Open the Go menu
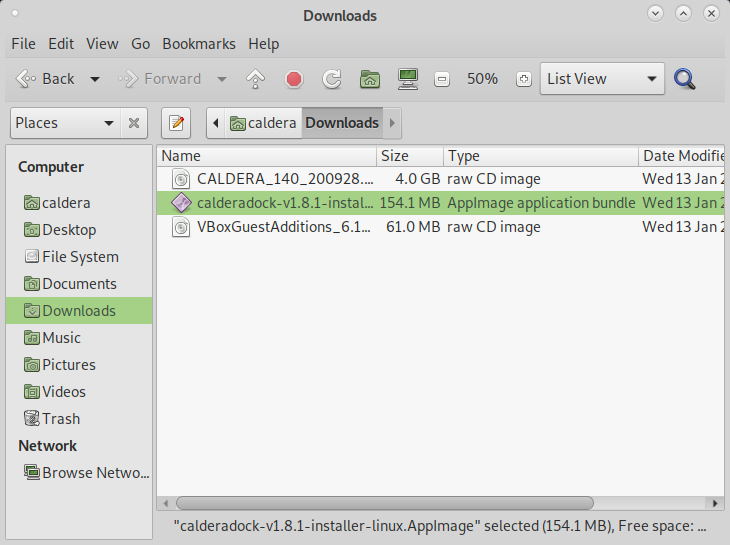The height and width of the screenshot is (545, 730). click(x=140, y=44)
